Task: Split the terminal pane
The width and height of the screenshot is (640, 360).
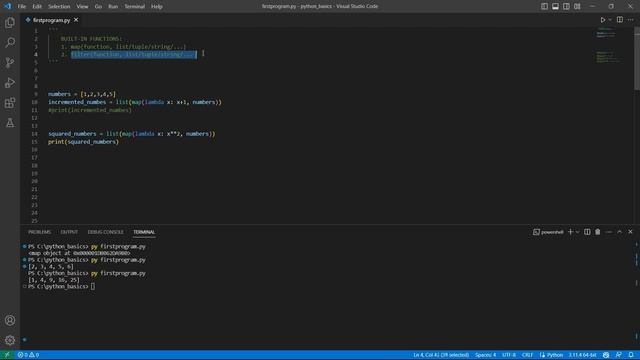Action: [587, 232]
